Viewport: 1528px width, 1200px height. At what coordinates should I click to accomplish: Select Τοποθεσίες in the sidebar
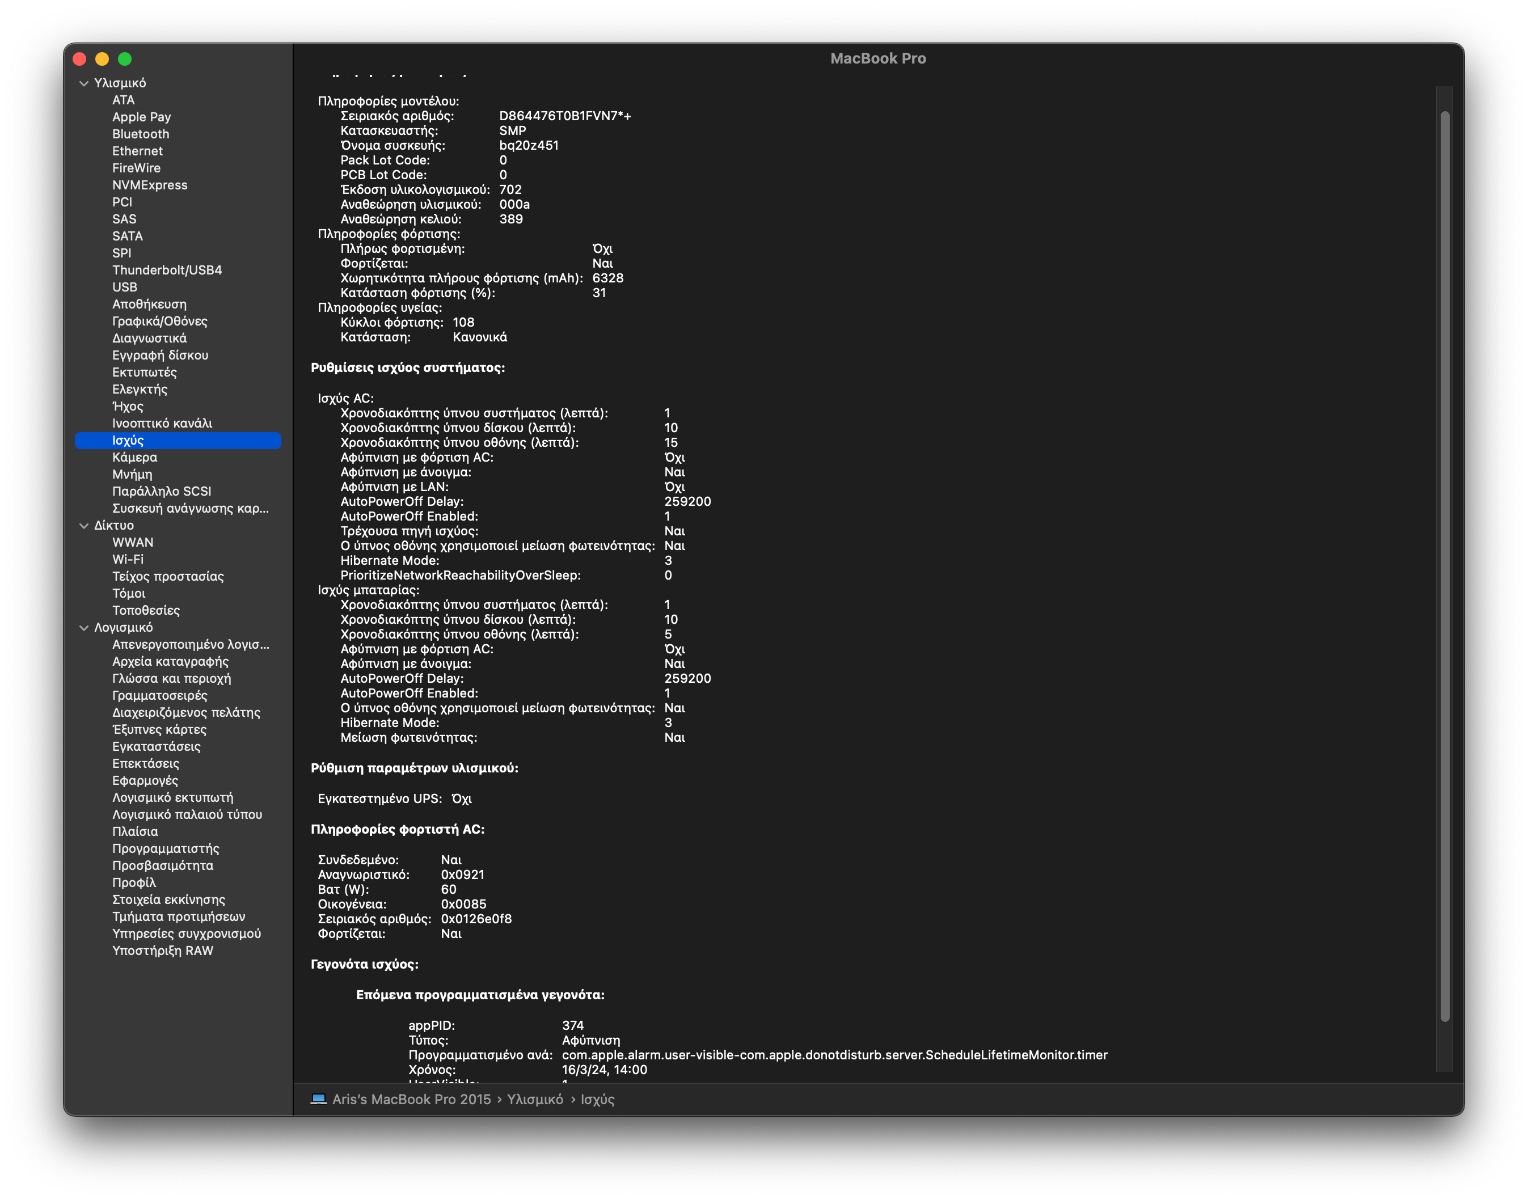coord(146,610)
